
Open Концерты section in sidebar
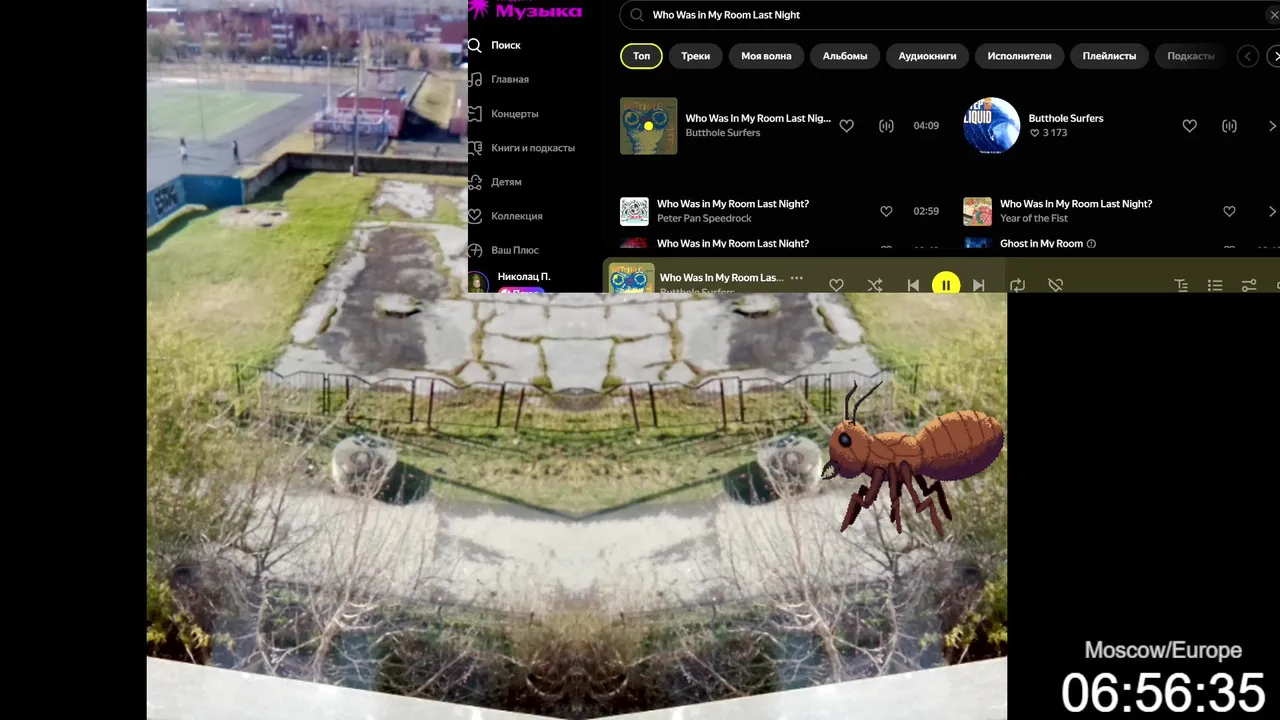coord(515,114)
